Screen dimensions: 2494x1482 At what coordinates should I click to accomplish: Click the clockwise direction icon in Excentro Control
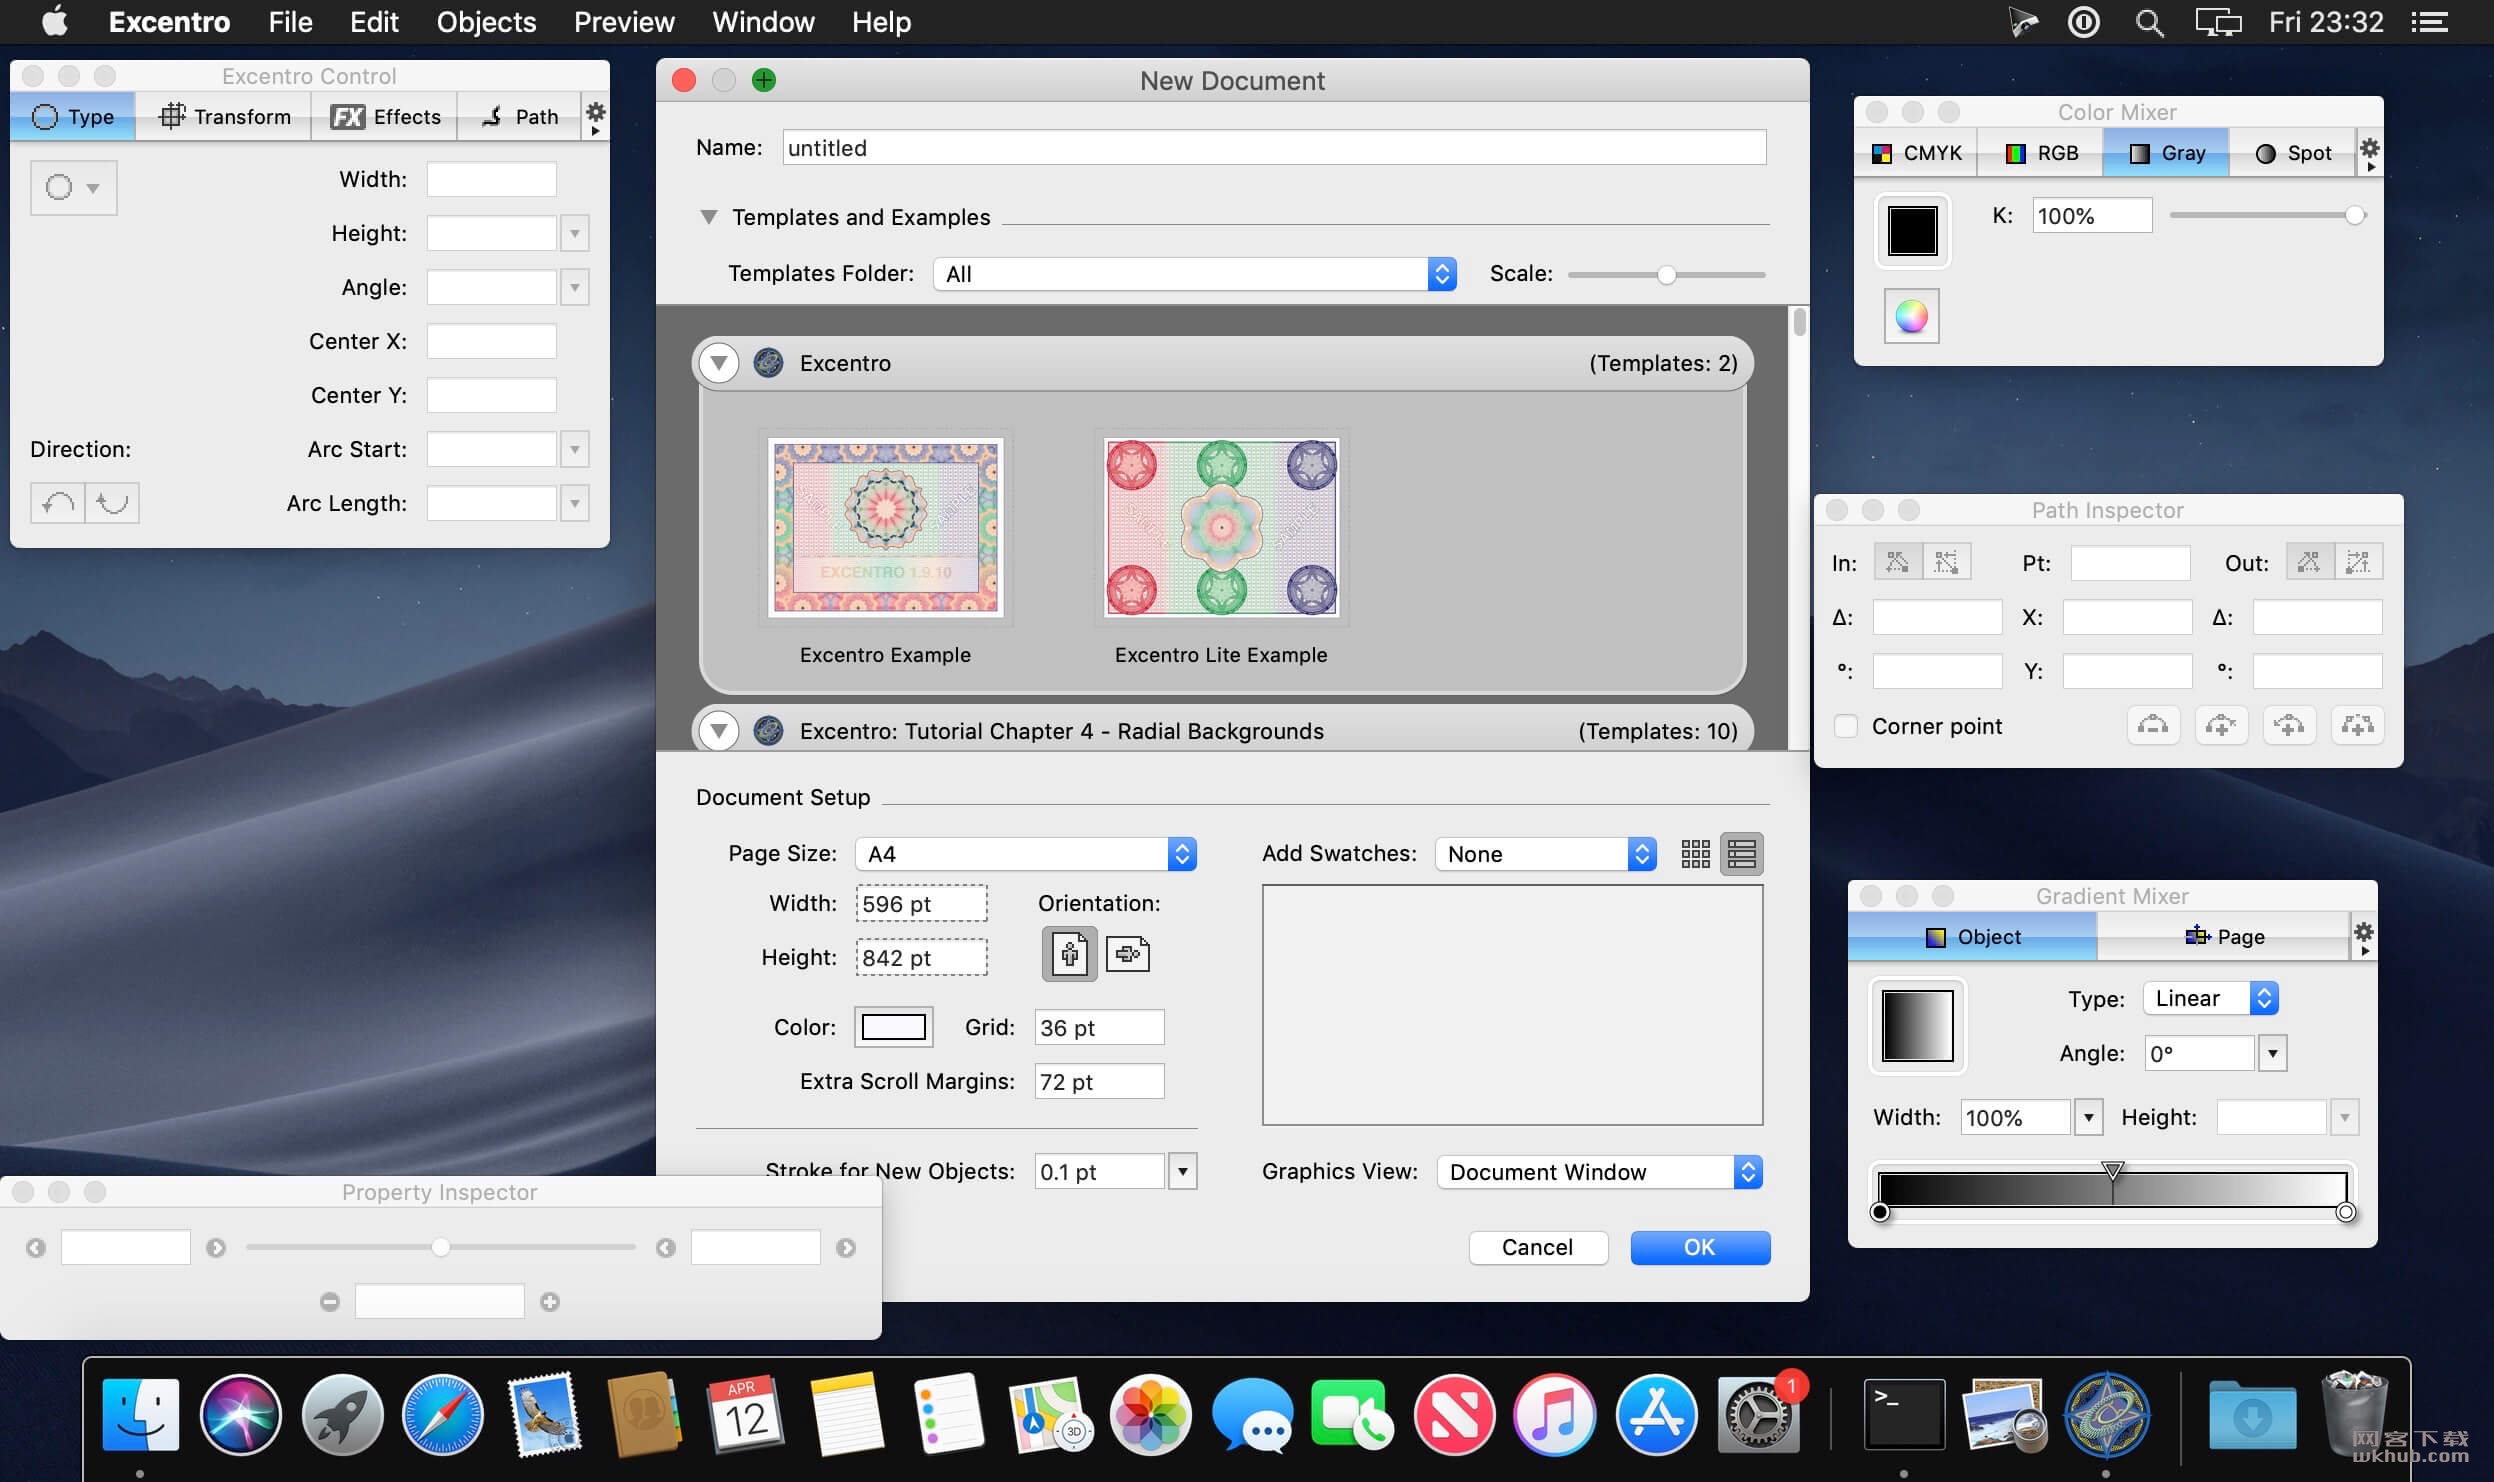coord(112,503)
